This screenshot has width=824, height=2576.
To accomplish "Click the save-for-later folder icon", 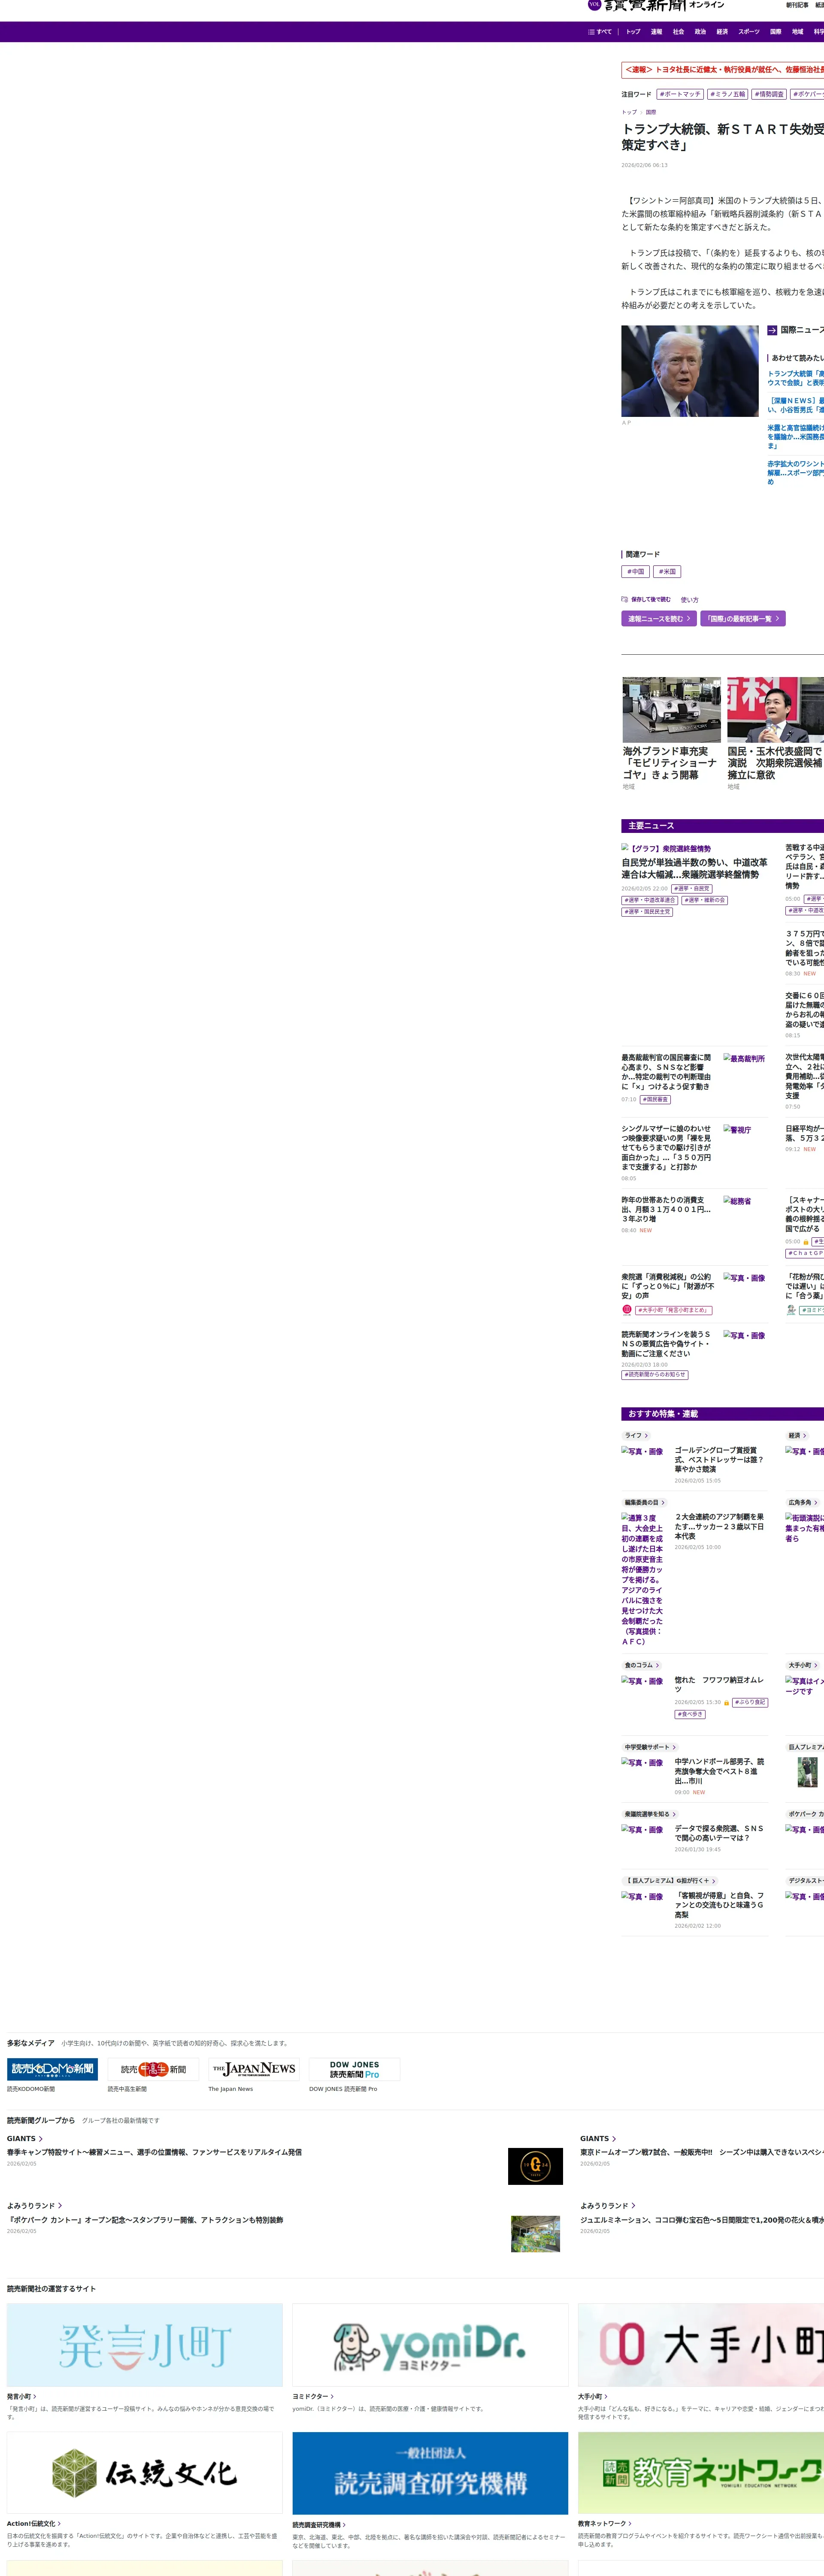I will point(625,600).
